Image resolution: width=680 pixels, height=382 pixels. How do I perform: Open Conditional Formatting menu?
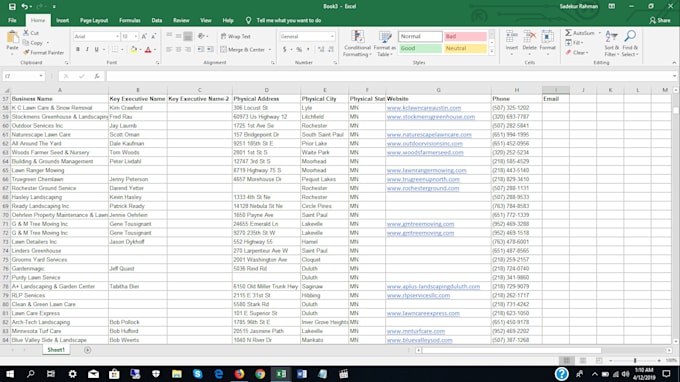pos(357,43)
